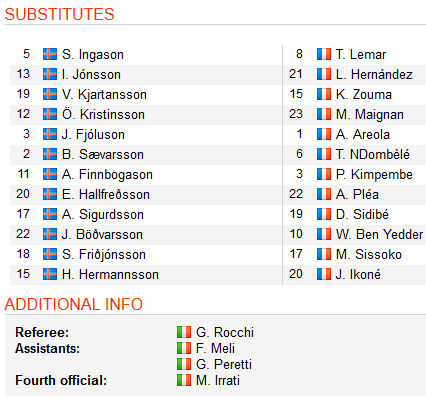Click the Italy flag beside M. Irrati

coord(184,380)
